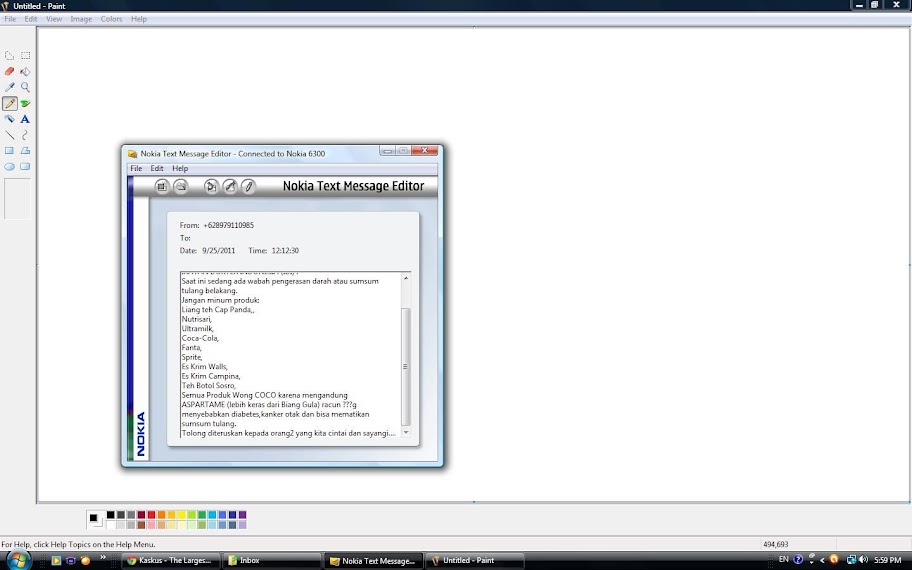Viewport: 912px width, 570px height.
Task: Select the Pencil tool
Action: (9, 104)
